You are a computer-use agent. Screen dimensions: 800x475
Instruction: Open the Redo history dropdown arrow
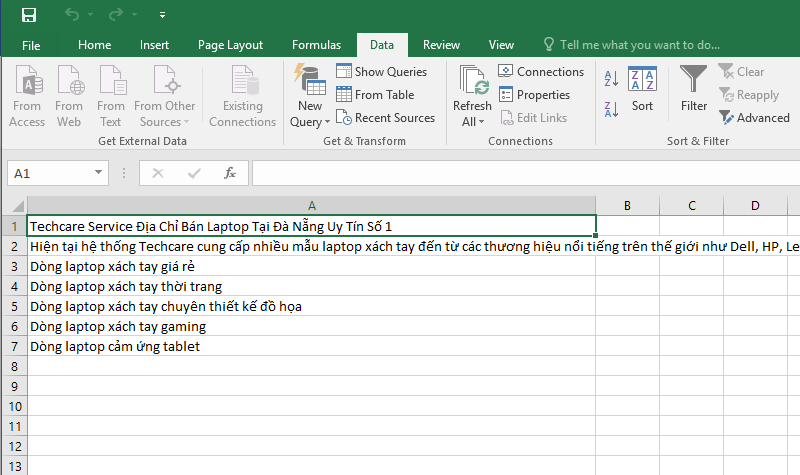135,15
